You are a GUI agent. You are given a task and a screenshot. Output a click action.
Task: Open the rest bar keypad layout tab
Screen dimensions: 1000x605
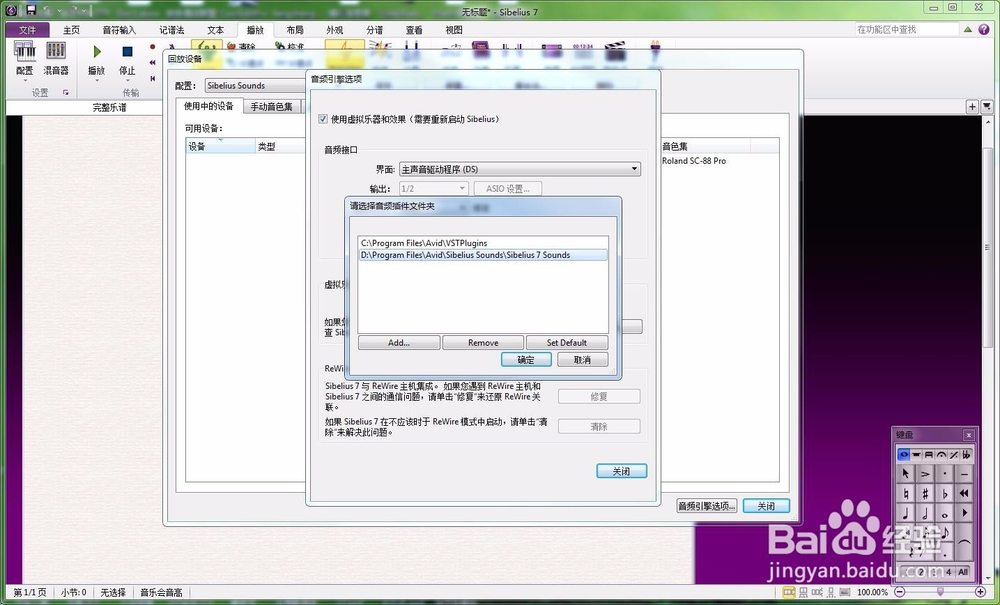(x=916, y=455)
